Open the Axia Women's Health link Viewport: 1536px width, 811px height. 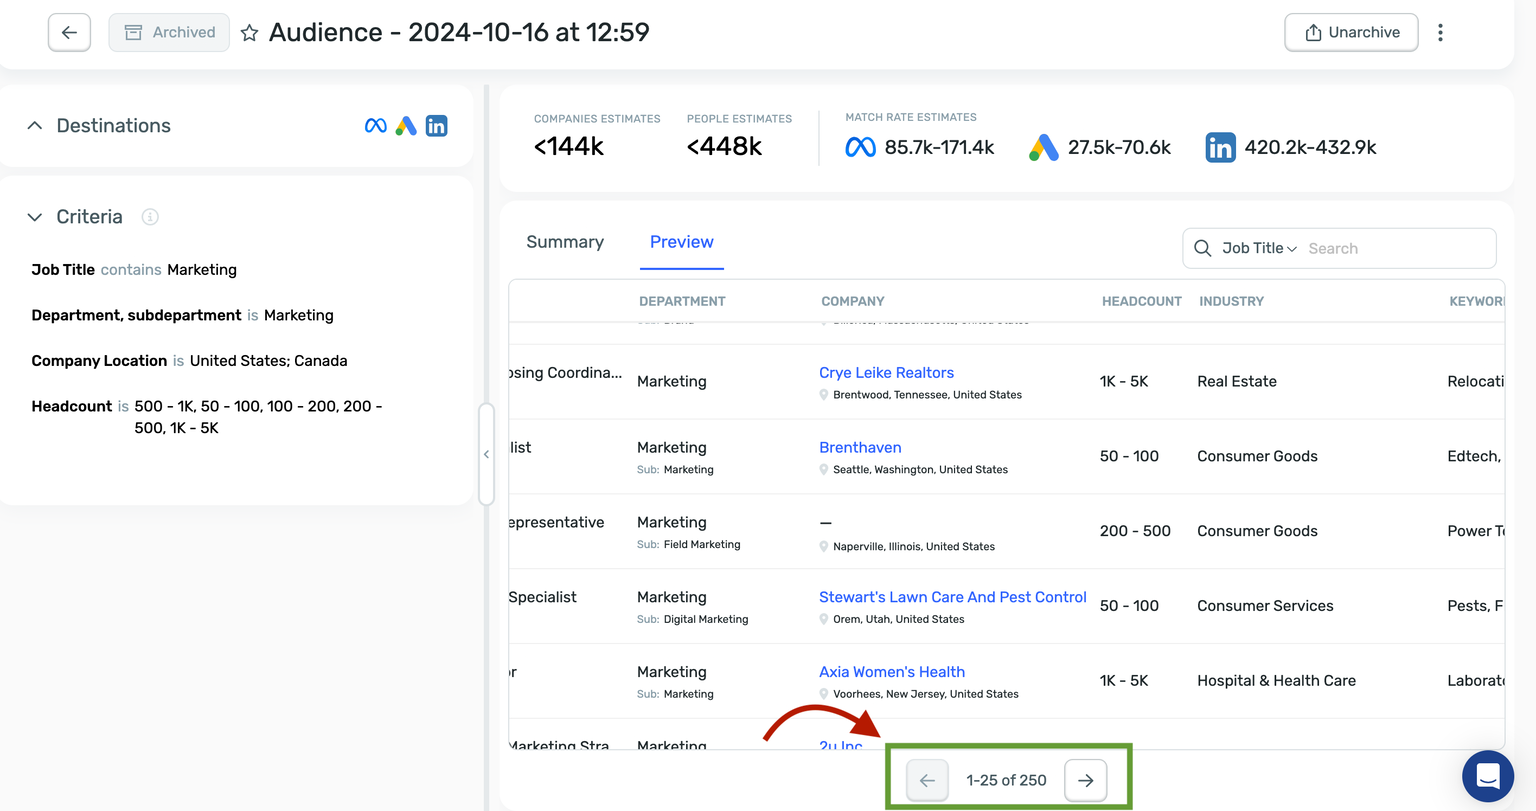click(x=891, y=672)
